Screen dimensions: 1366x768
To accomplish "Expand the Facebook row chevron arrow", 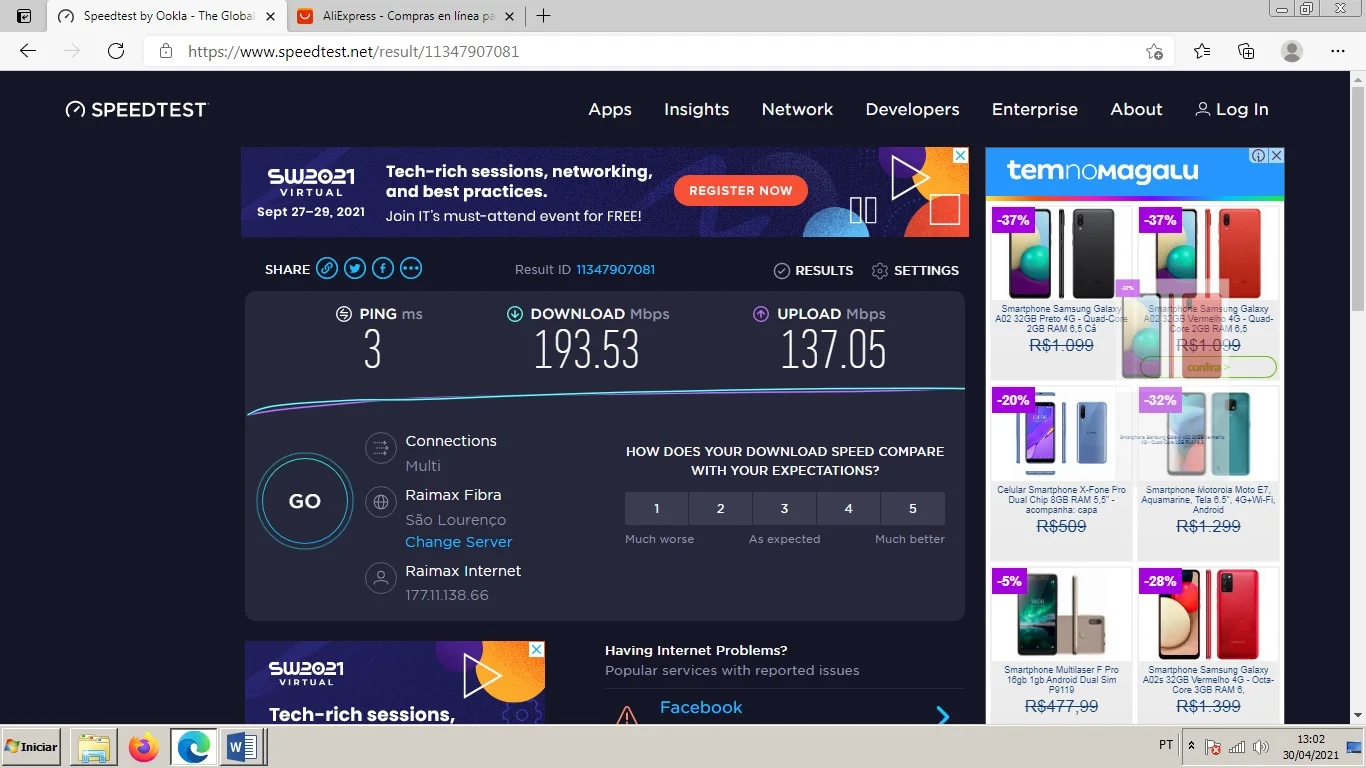I will 943,715.
